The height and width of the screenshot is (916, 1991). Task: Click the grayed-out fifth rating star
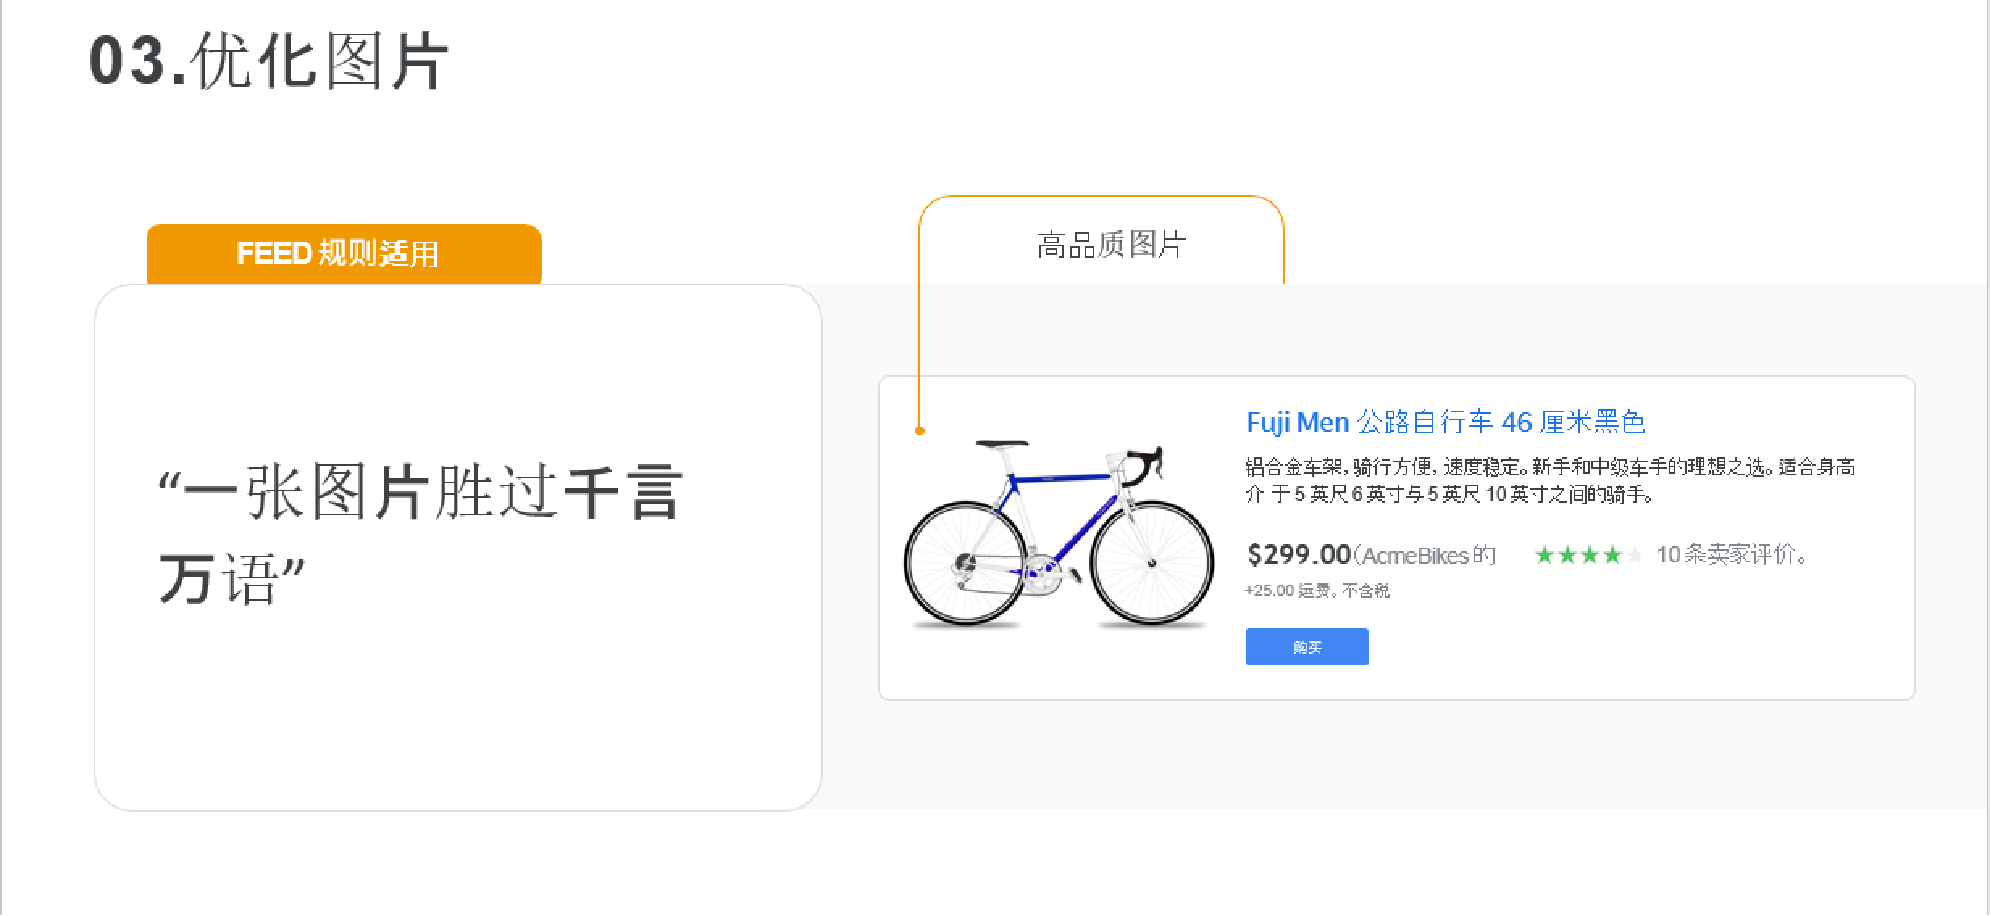(1637, 555)
